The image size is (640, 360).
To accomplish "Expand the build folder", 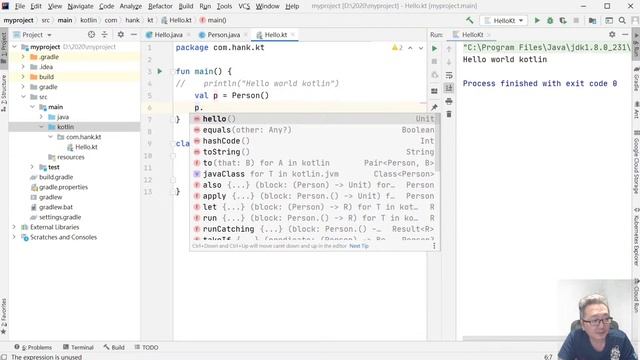I will point(23,77).
